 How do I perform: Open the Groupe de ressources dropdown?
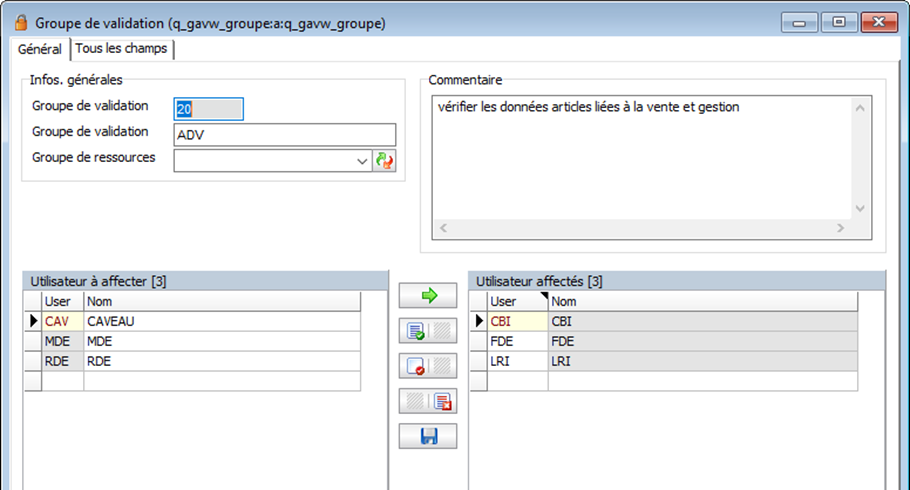[x=363, y=161]
